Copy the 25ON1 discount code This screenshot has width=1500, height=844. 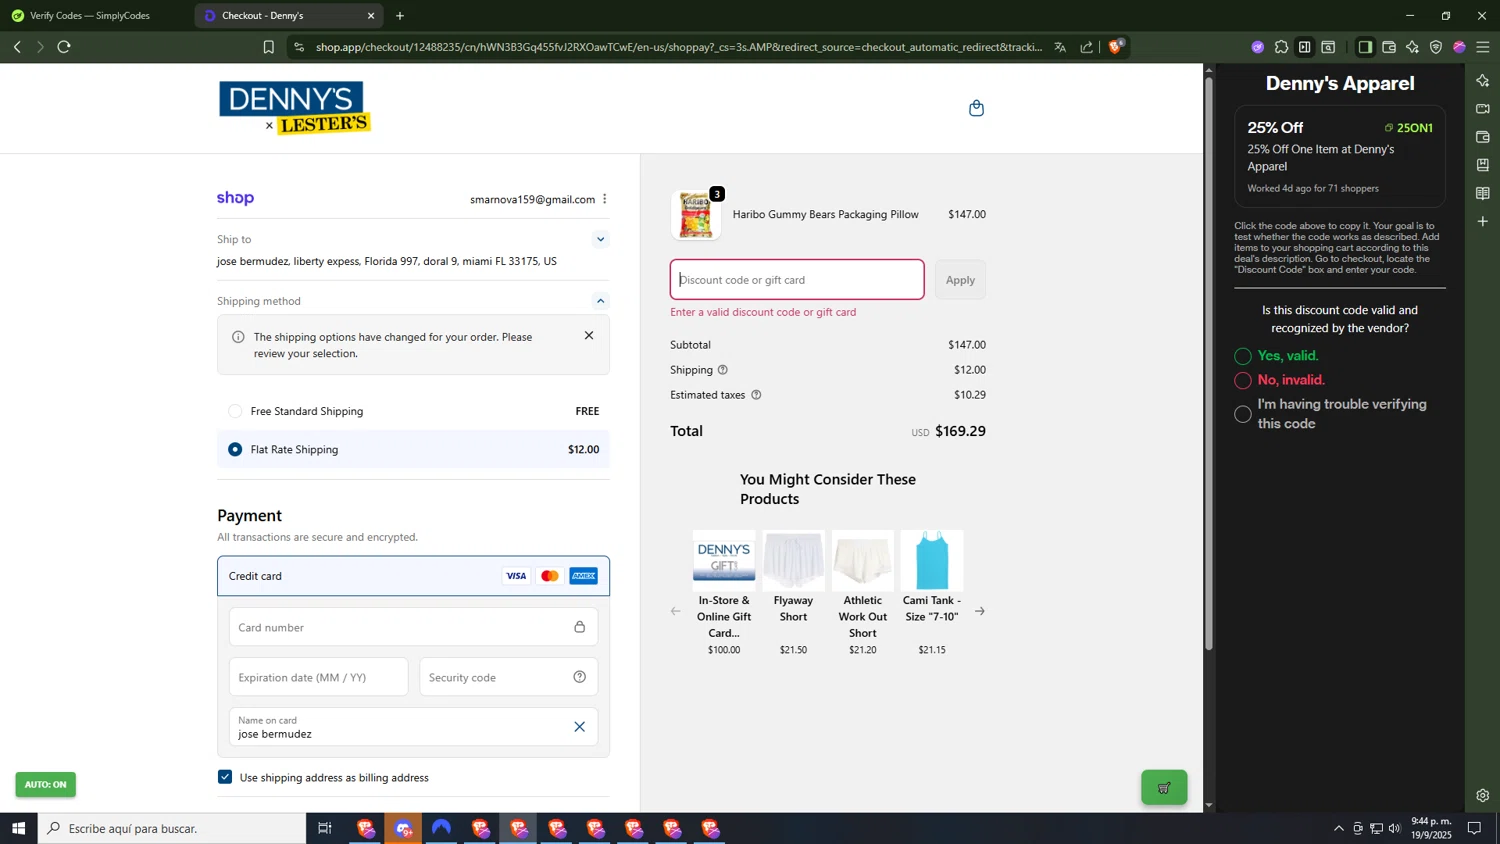point(1408,128)
